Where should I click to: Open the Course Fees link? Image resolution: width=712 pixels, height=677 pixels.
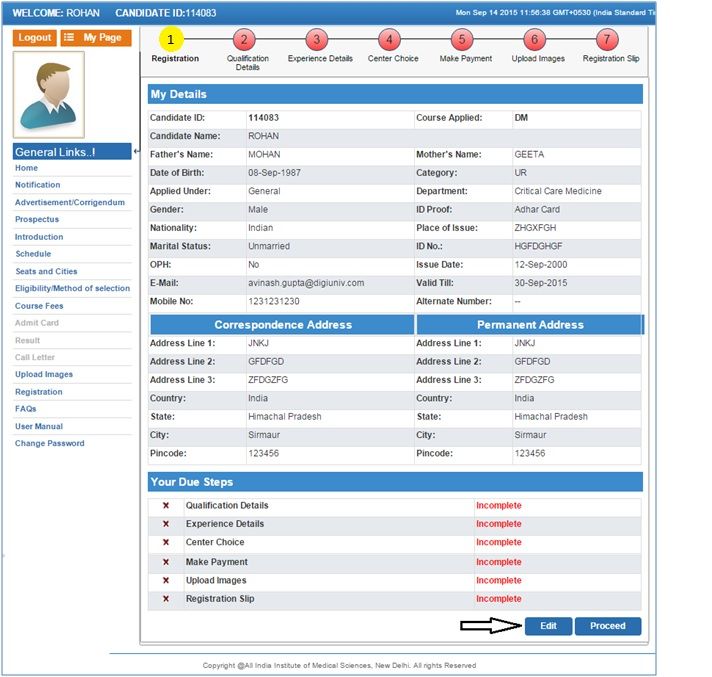click(39, 306)
